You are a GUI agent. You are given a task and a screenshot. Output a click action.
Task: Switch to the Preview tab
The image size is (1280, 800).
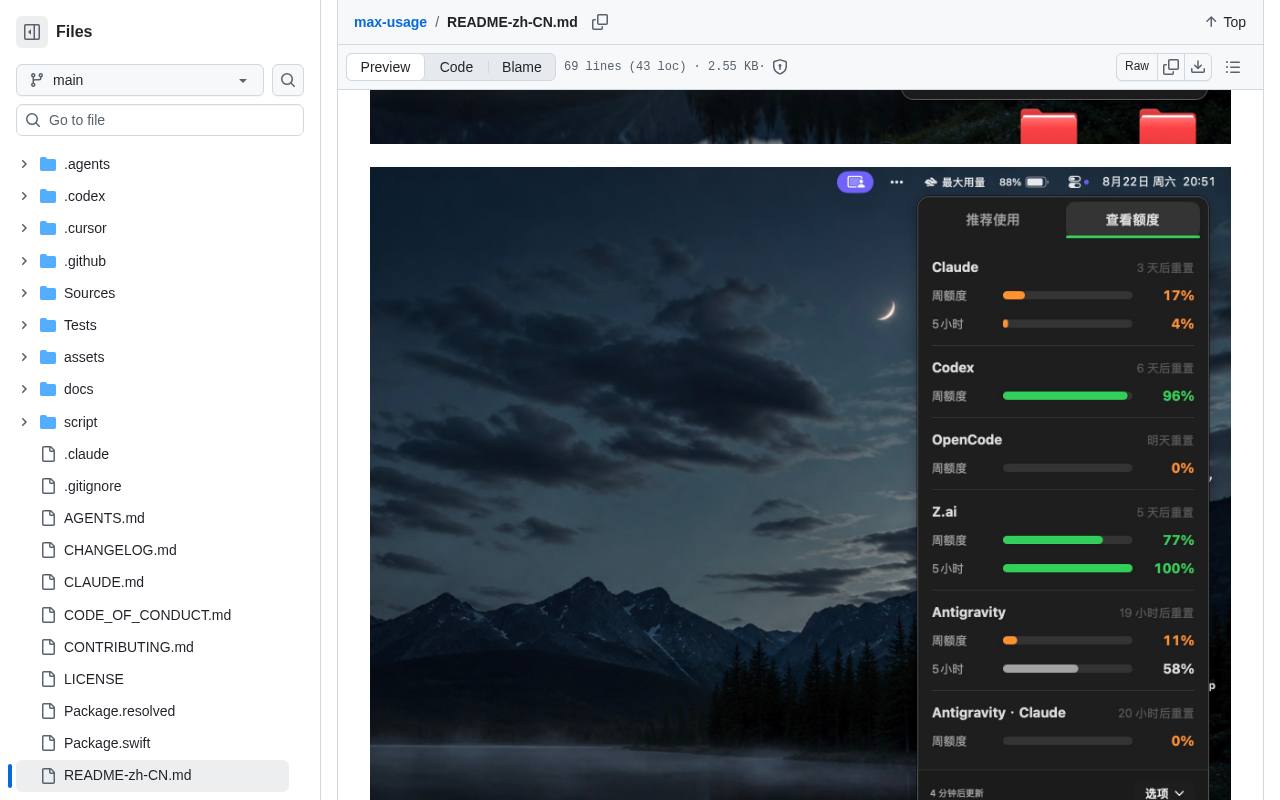pyautogui.click(x=385, y=67)
